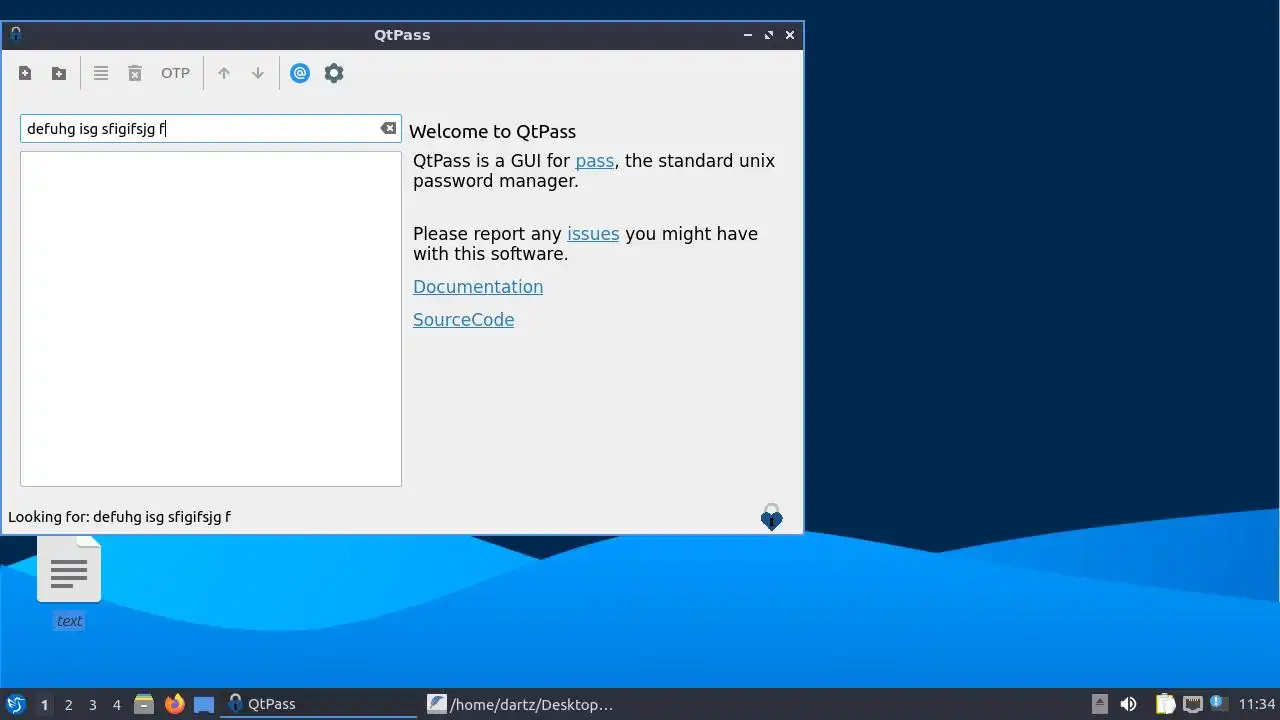Click the OTP button
This screenshot has height=720, width=1280.
click(175, 73)
